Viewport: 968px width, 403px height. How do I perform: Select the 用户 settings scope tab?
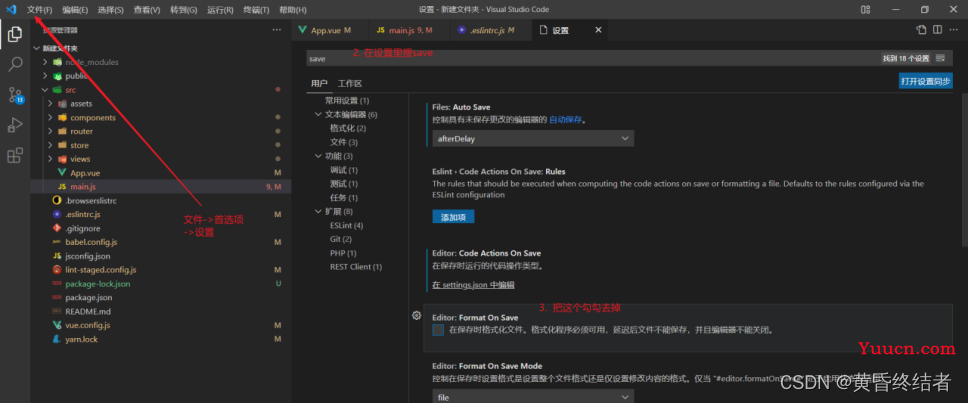[319, 83]
